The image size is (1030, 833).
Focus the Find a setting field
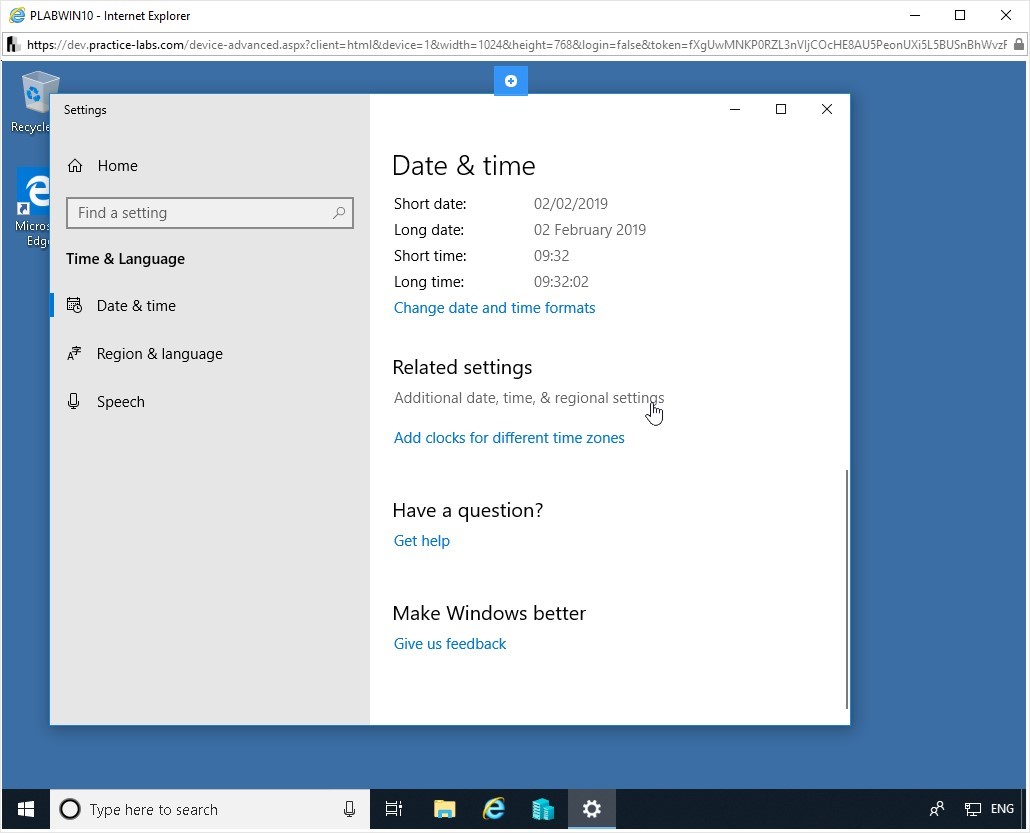[210, 213]
